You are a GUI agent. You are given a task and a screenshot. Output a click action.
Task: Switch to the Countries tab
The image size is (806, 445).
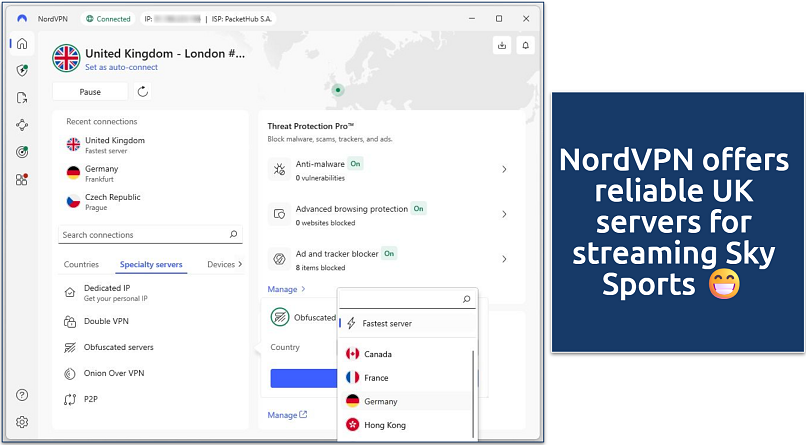[x=81, y=265]
